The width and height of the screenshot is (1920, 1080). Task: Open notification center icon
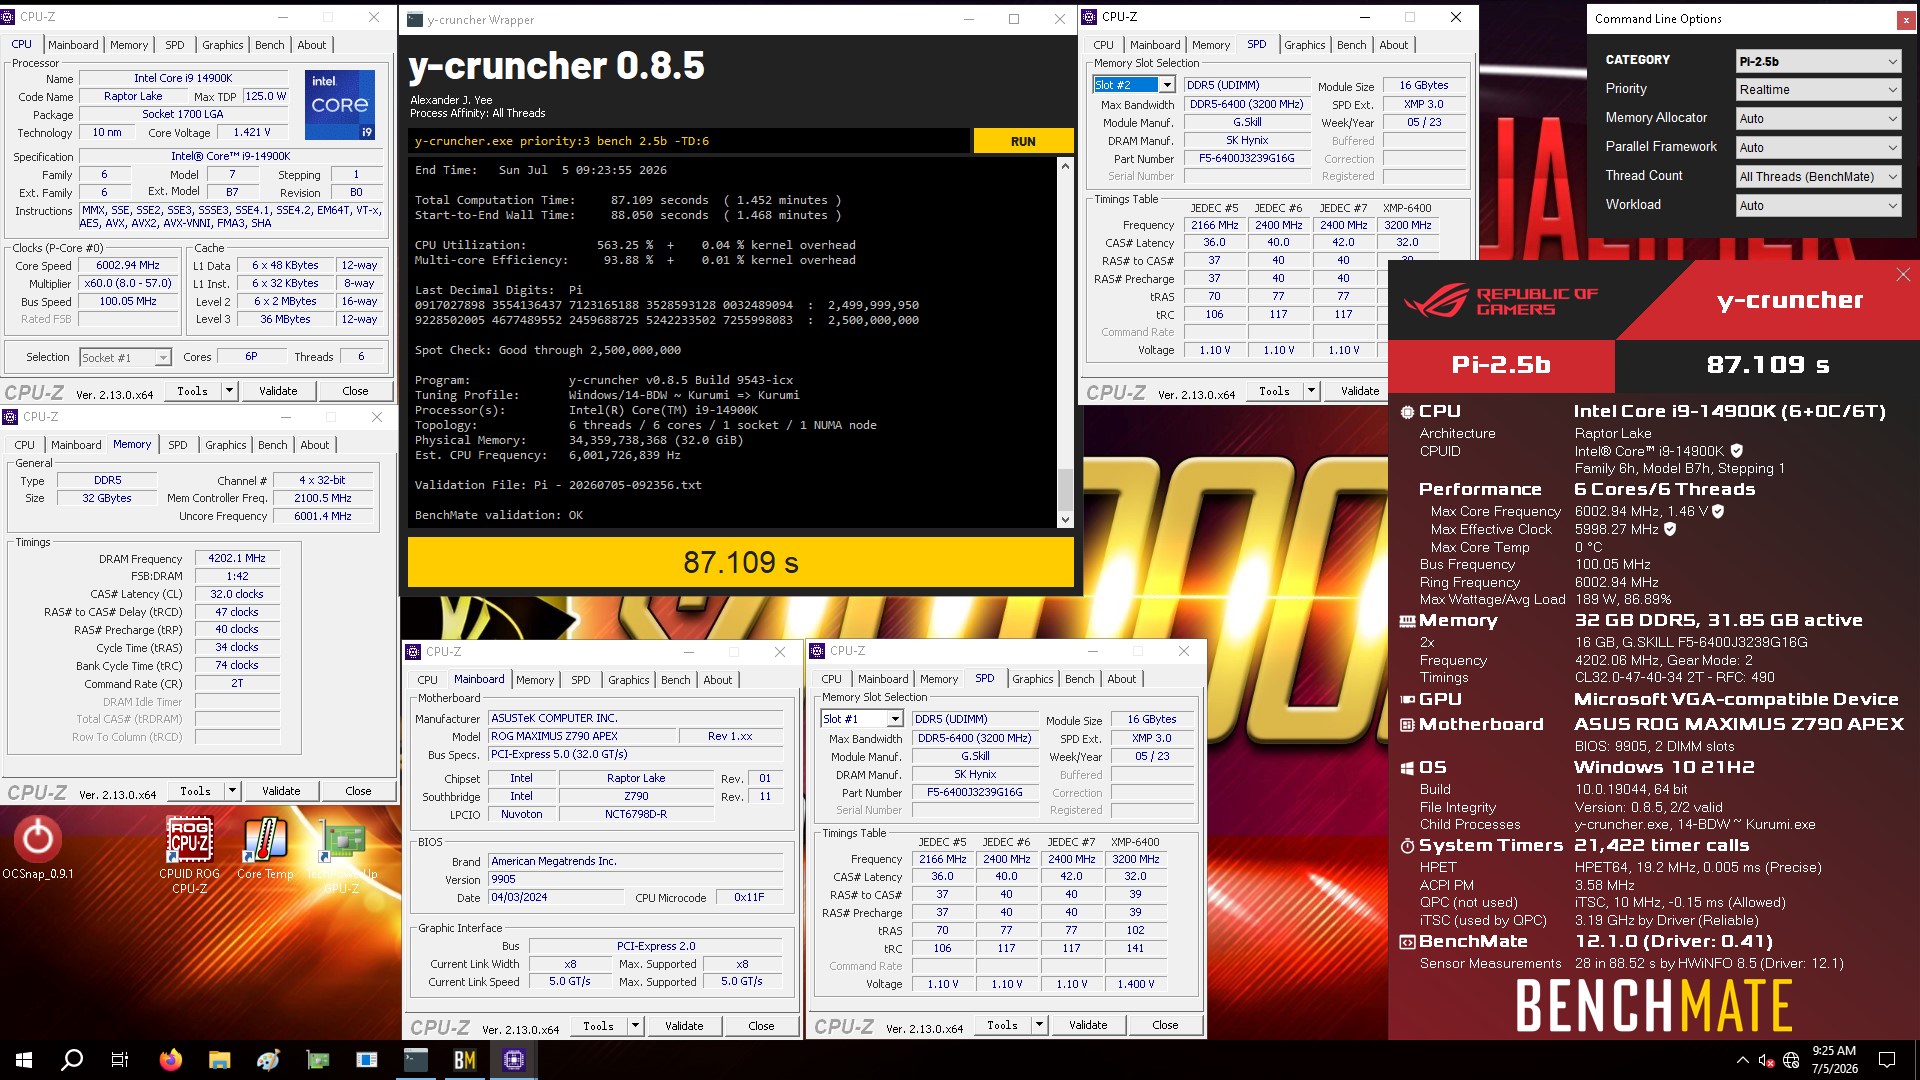1887,1060
